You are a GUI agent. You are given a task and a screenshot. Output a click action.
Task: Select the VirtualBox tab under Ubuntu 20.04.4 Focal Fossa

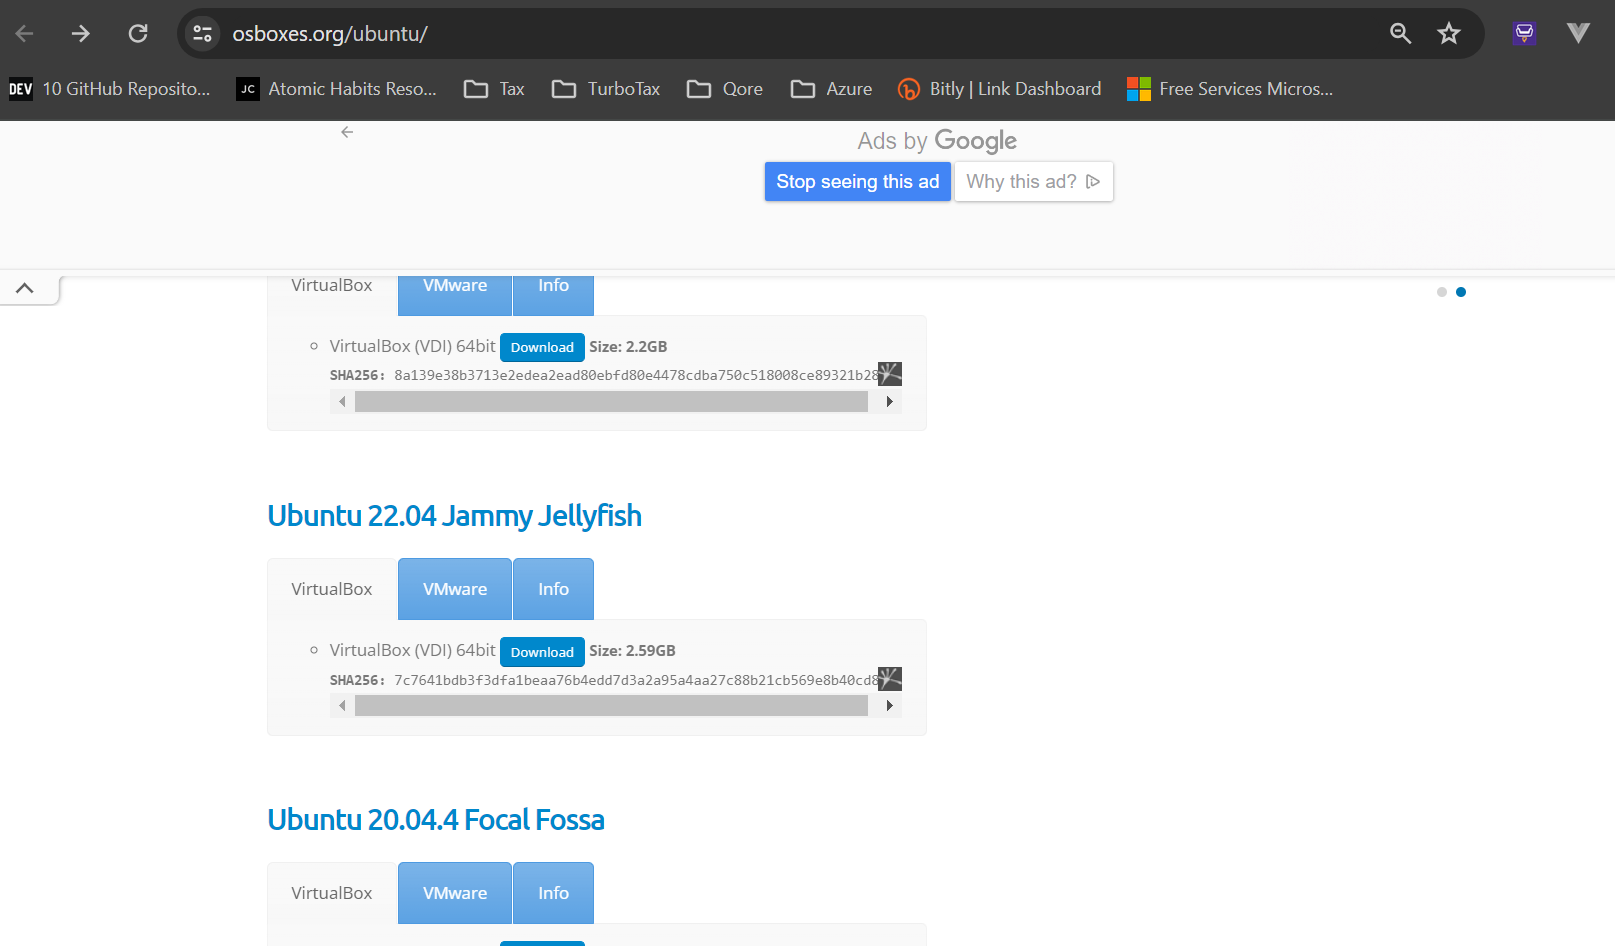332,893
